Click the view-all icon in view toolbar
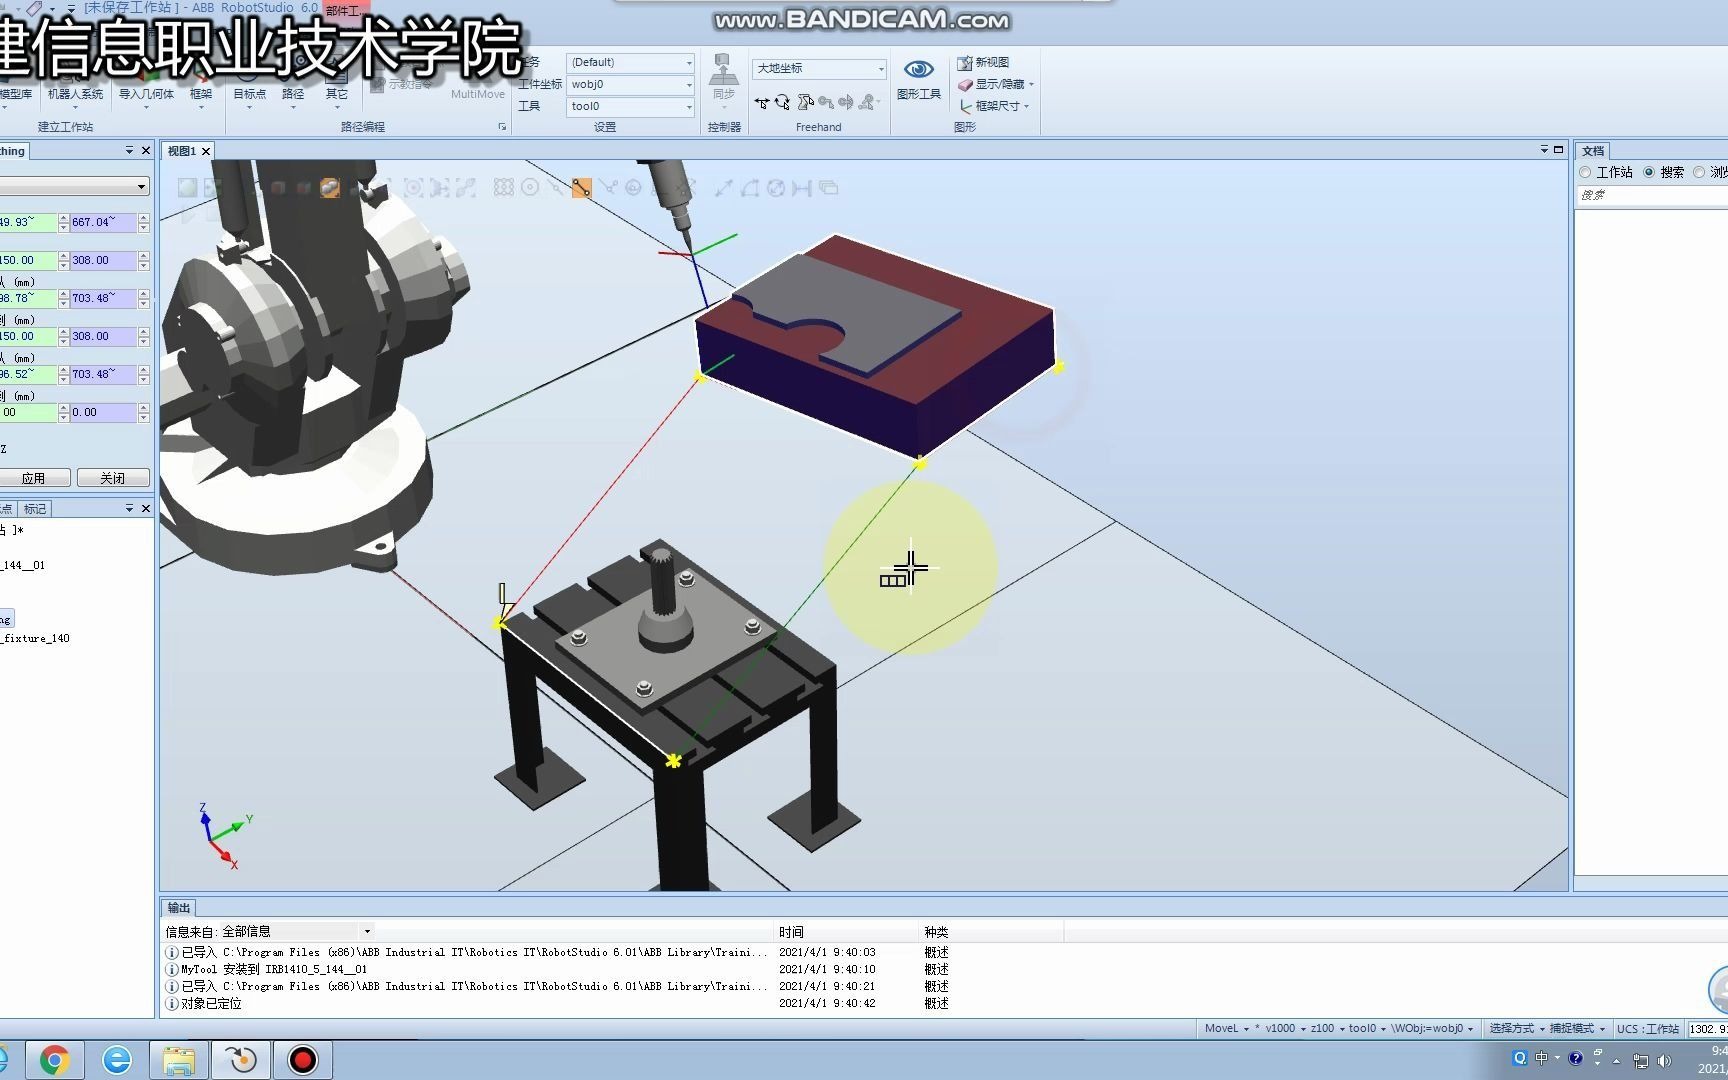The height and width of the screenshot is (1080, 1728). pos(187,187)
